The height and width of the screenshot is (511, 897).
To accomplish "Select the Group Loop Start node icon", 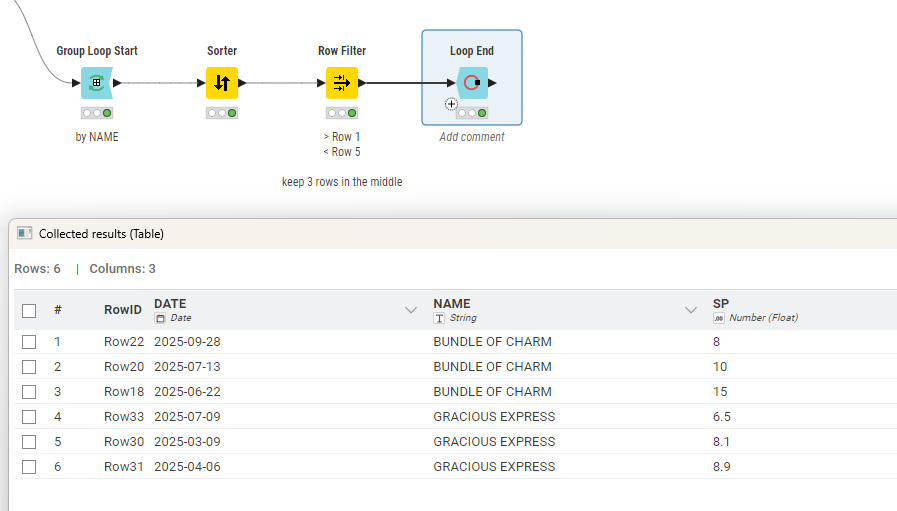I will 96,83.
